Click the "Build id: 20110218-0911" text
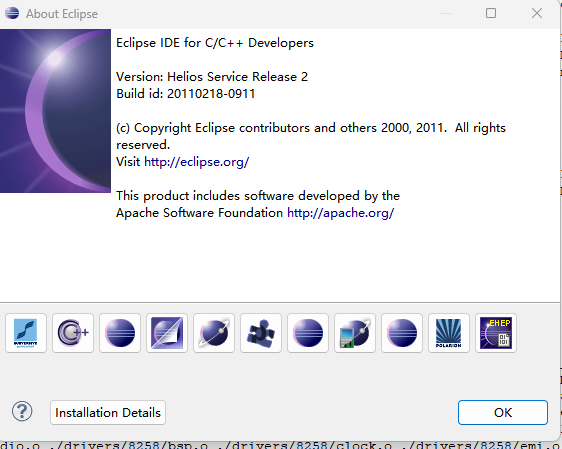 click(186, 94)
